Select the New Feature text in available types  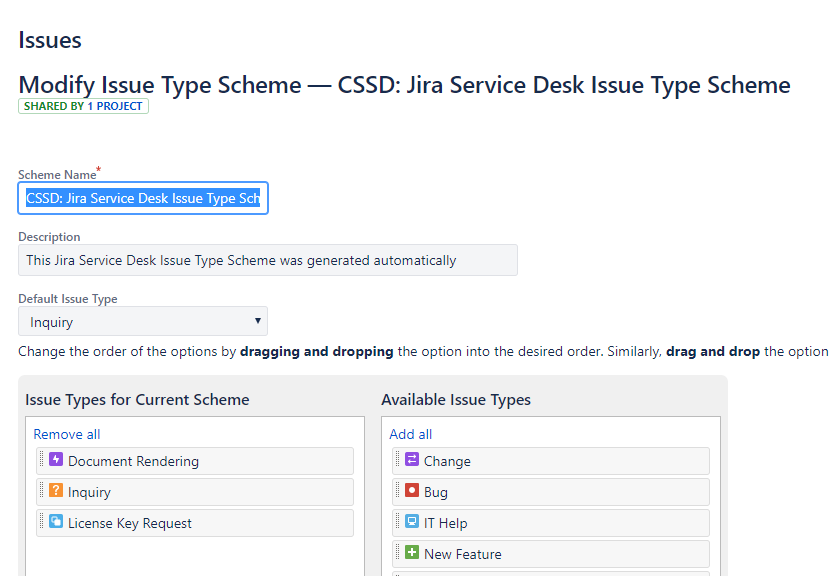(463, 554)
